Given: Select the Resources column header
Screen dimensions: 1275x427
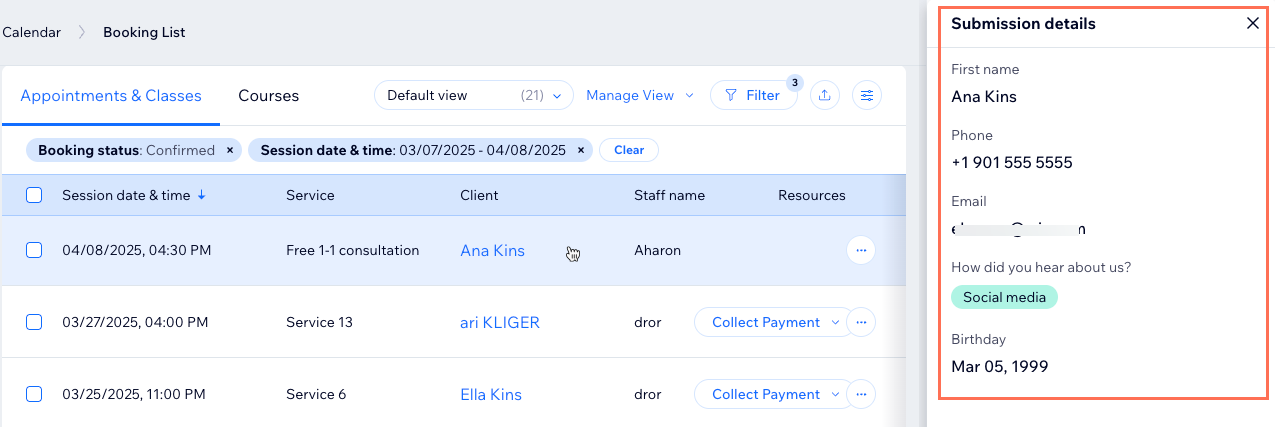Looking at the screenshot, I should point(812,195).
